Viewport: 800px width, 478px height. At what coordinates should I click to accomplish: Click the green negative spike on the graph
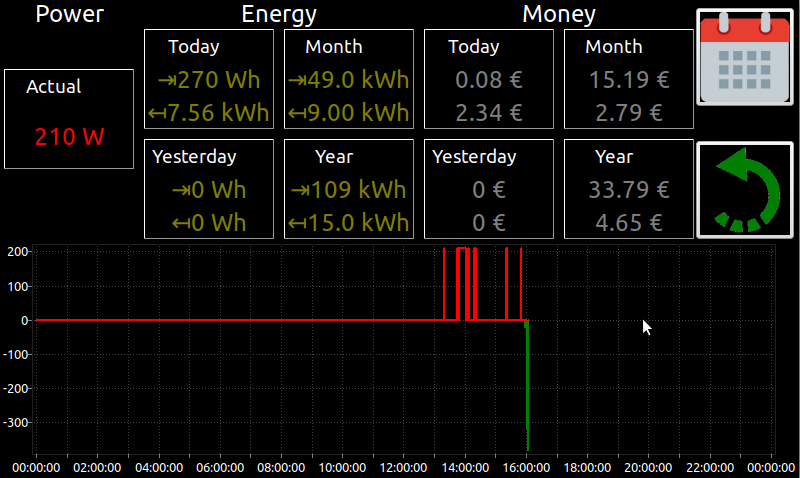tap(527, 385)
